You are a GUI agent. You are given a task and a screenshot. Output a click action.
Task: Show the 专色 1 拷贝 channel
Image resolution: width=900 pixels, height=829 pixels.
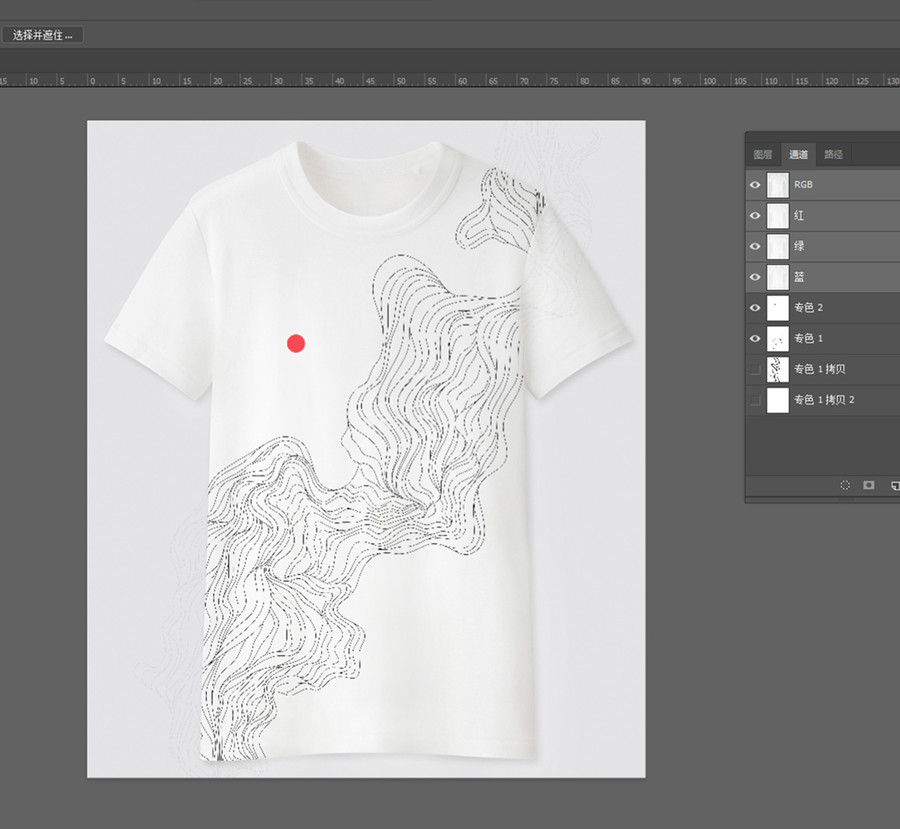click(755, 369)
